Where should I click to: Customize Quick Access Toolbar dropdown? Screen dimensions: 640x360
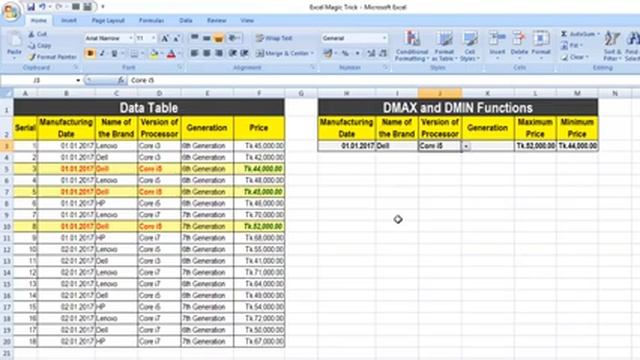(x=103, y=7)
